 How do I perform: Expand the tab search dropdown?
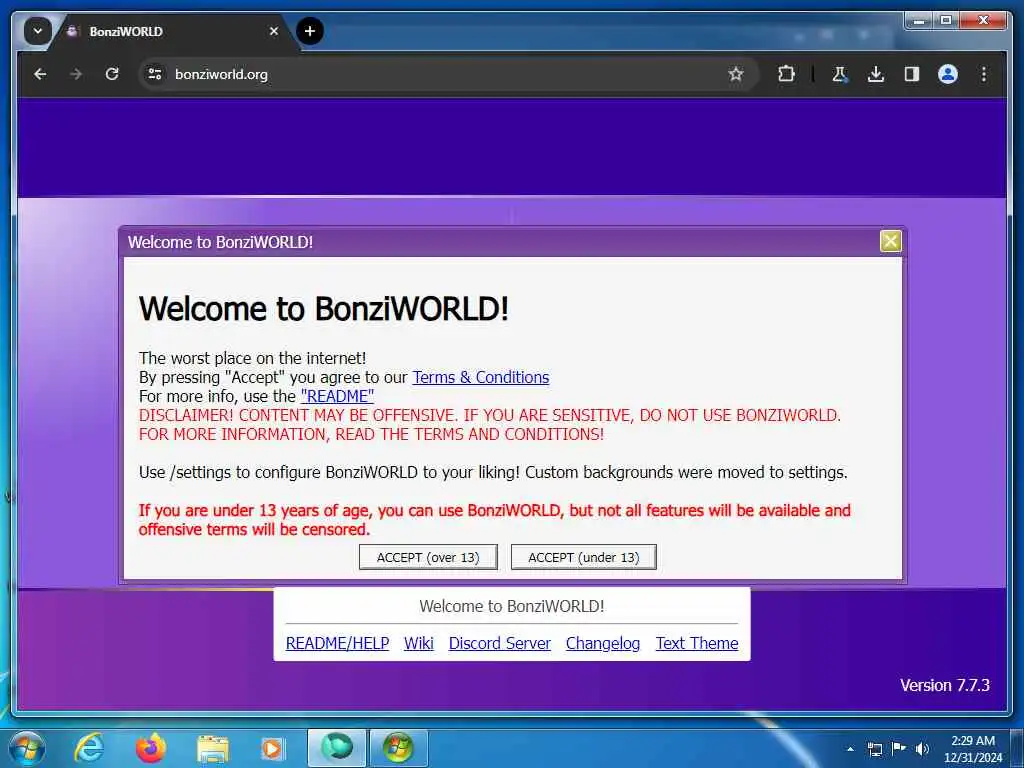(x=37, y=31)
